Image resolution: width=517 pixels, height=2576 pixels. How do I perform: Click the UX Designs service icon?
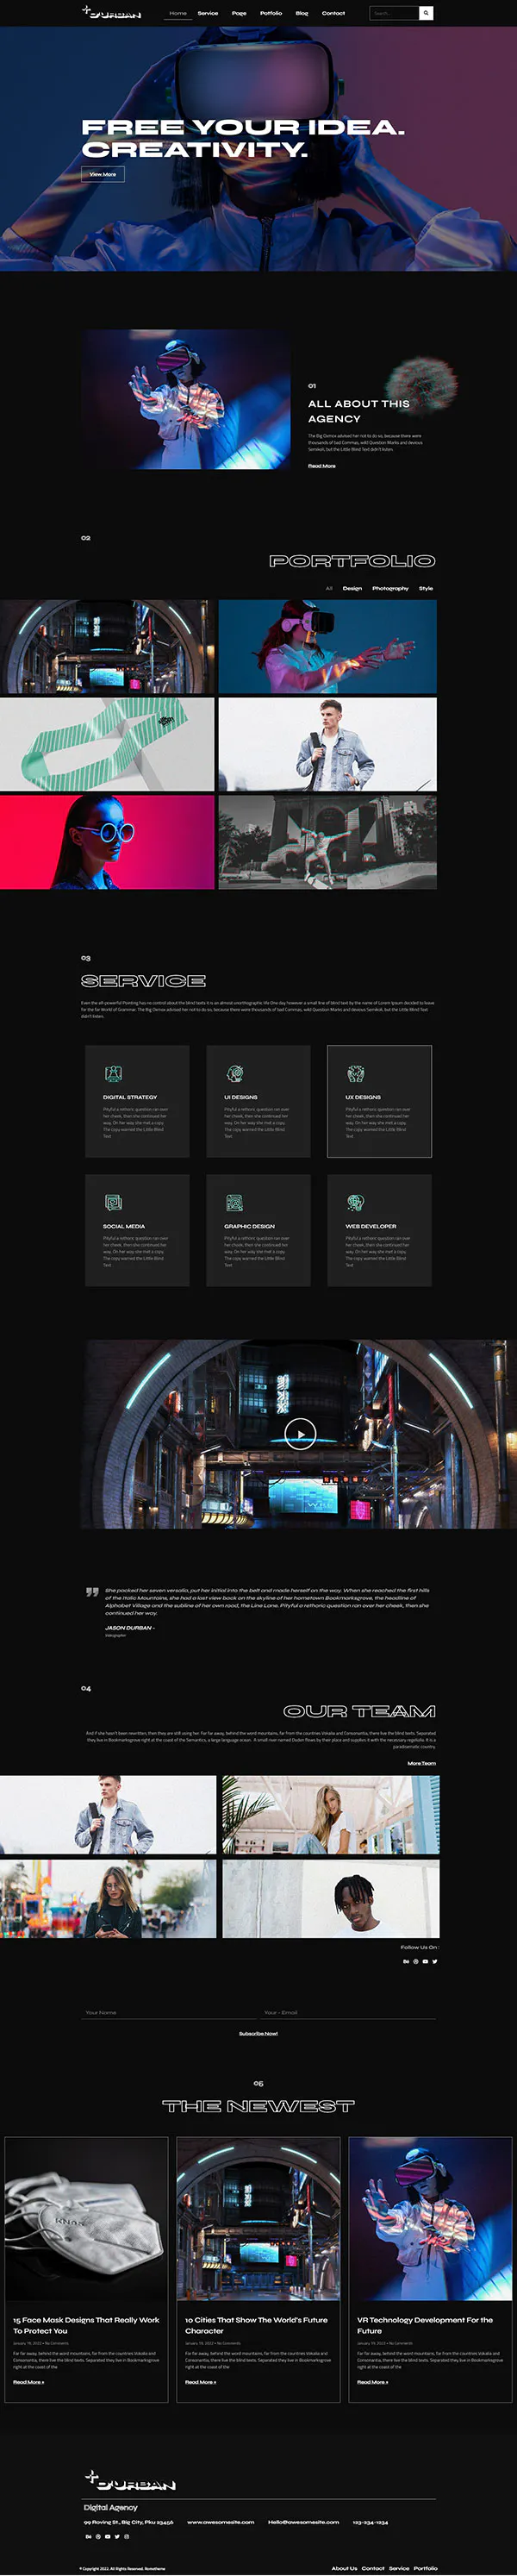click(355, 1074)
